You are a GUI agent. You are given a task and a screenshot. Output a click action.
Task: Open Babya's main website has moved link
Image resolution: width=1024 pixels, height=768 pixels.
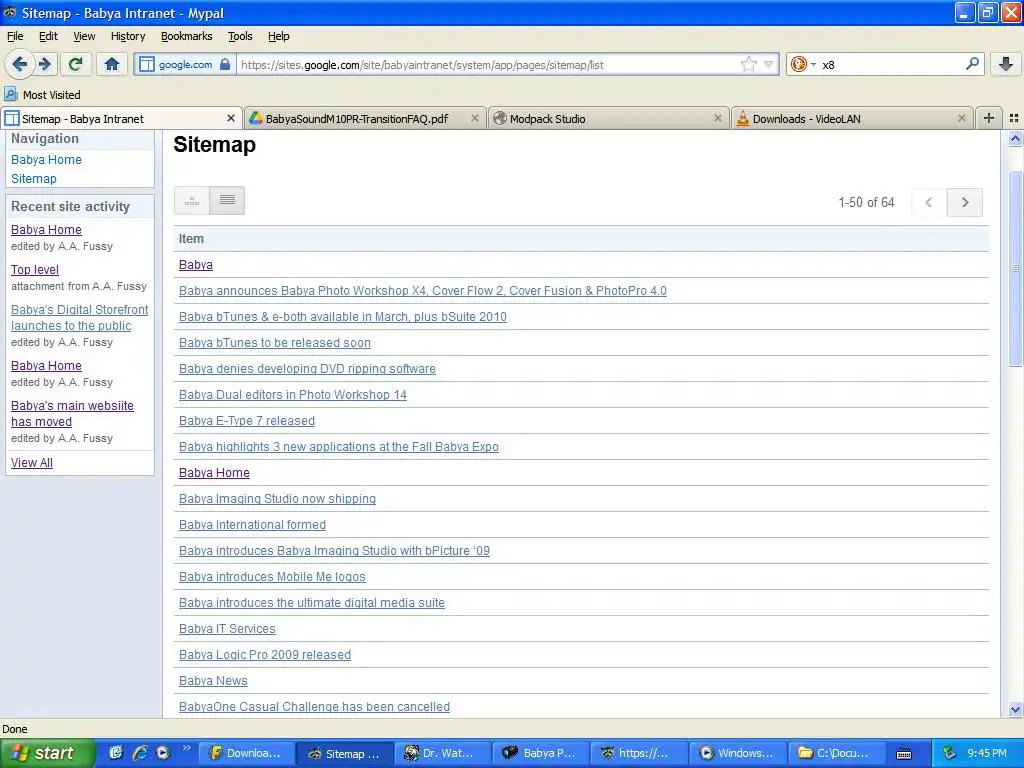click(72, 413)
